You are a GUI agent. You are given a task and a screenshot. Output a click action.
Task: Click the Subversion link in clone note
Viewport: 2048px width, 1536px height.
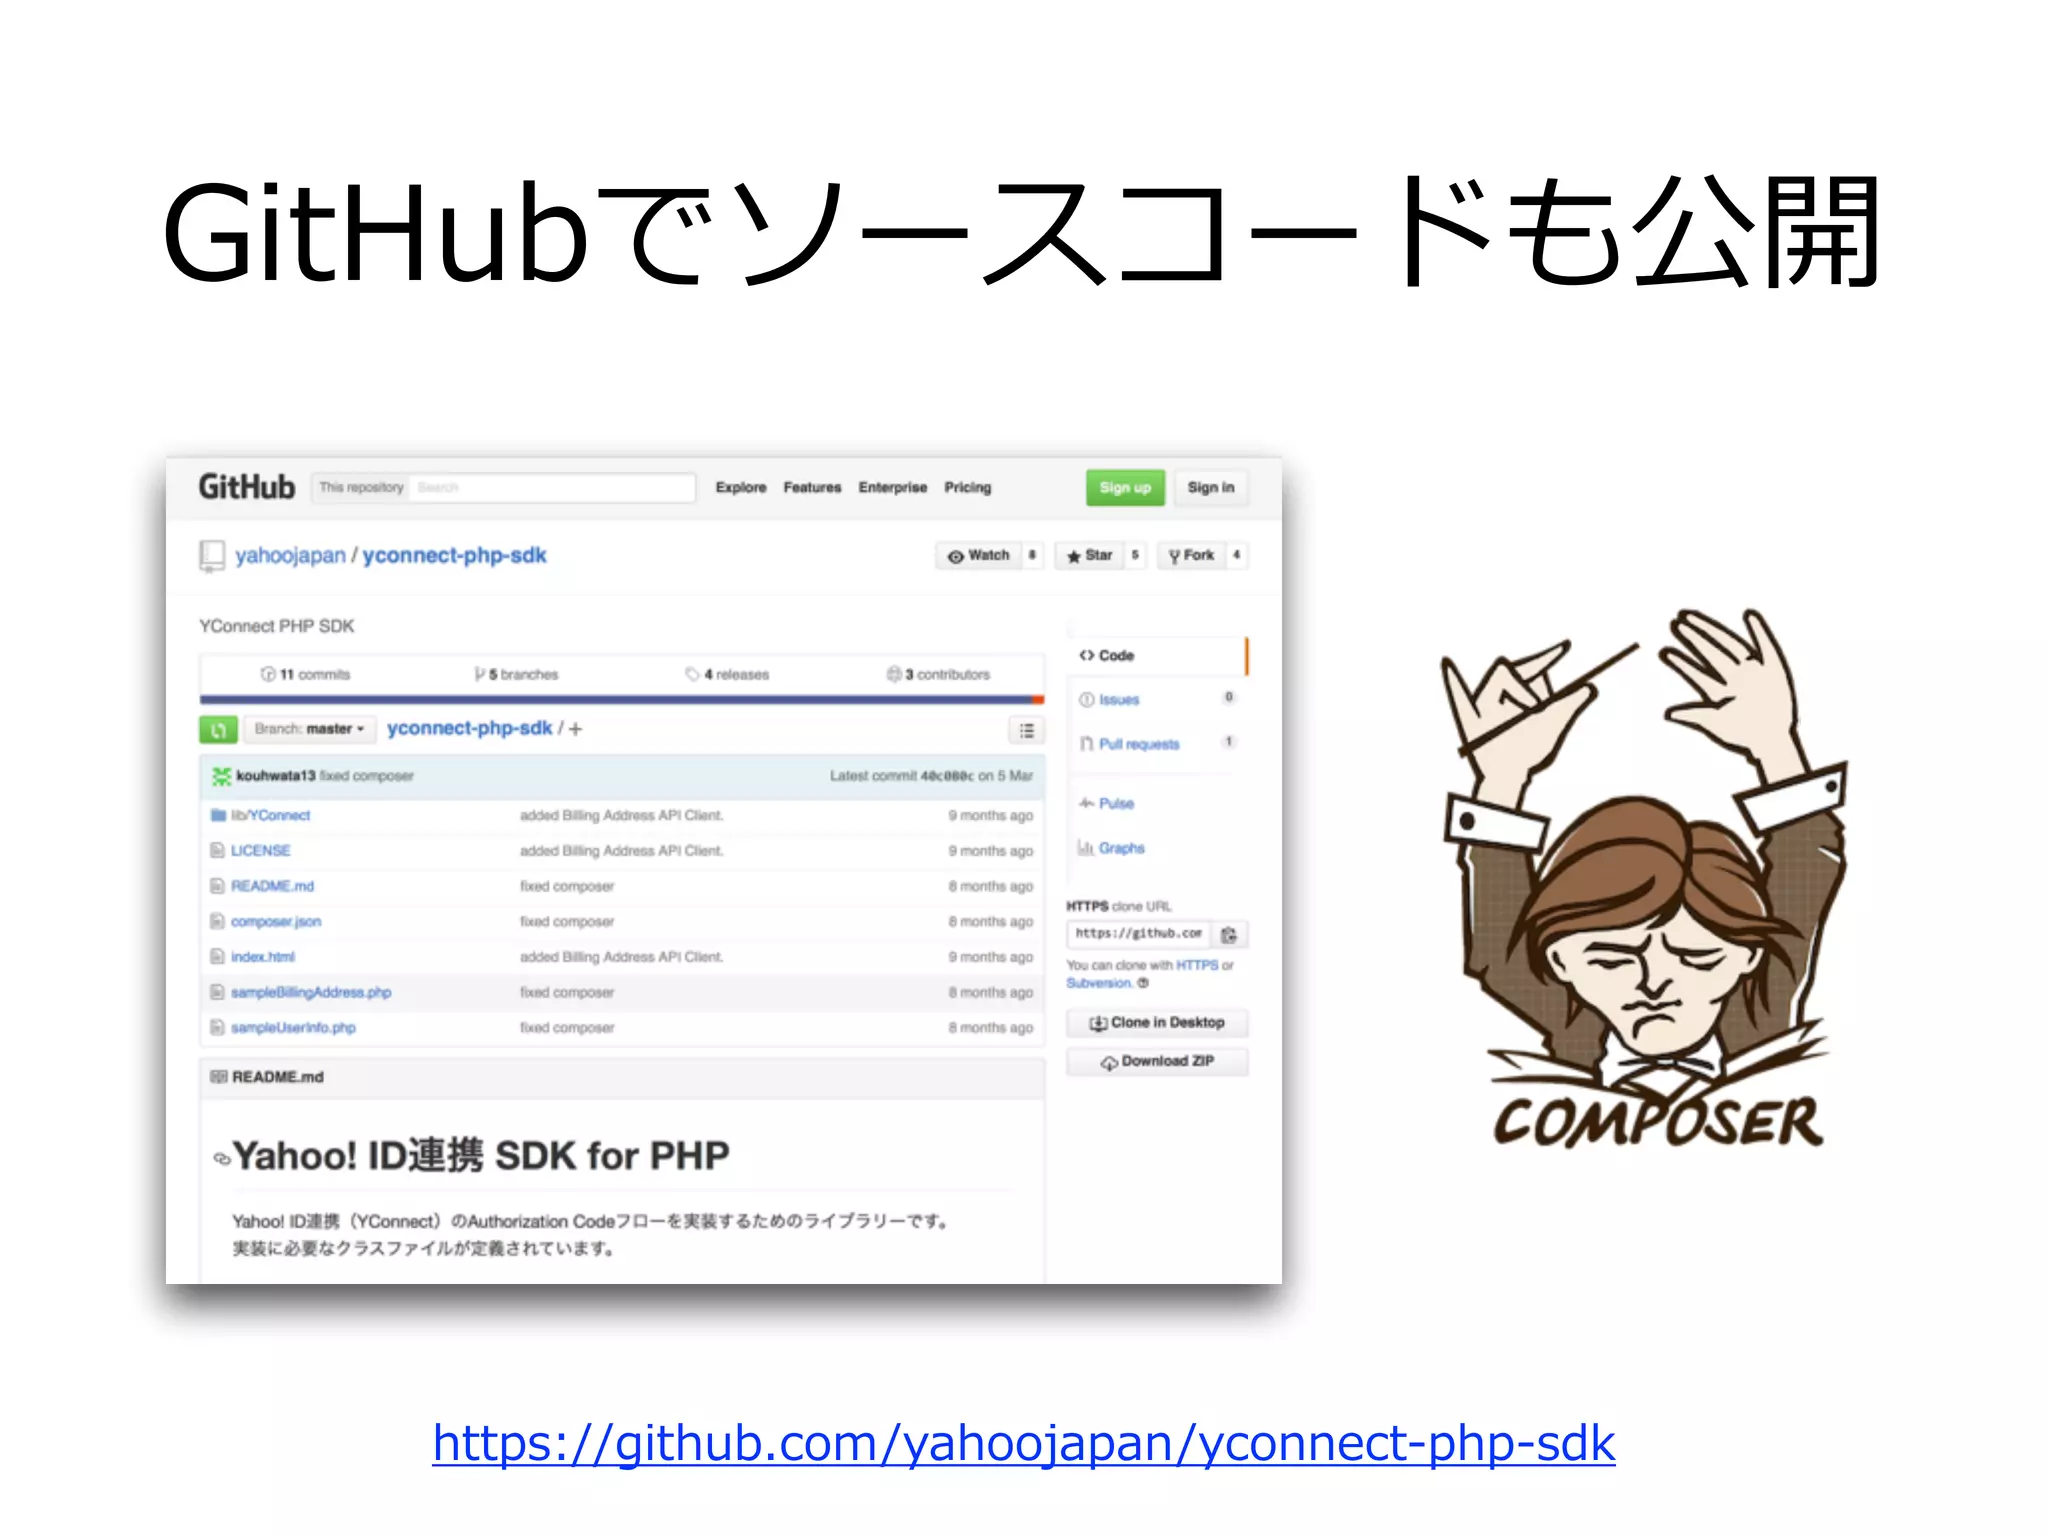tap(1099, 984)
